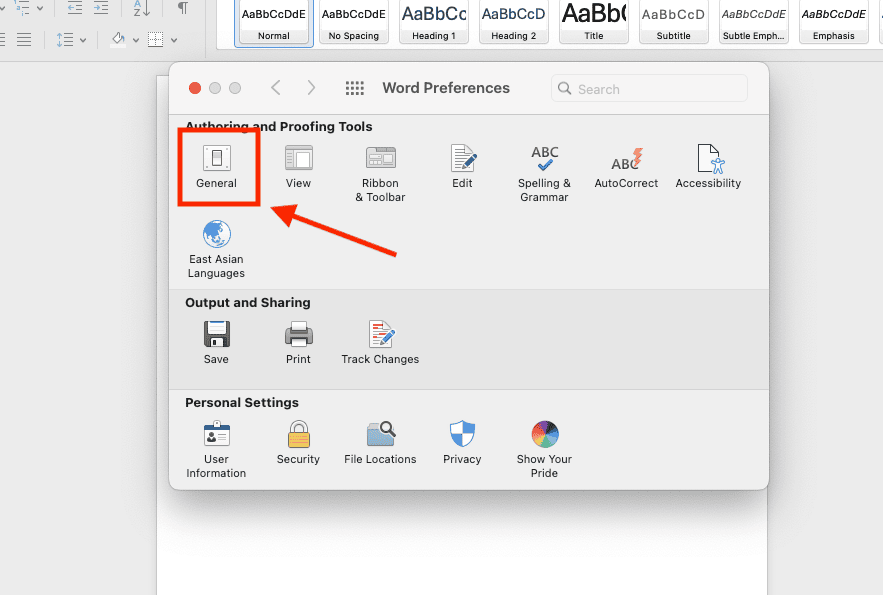The image size is (883, 595).
Task: Click the Line Spacing icon
Action: click(x=65, y=40)
